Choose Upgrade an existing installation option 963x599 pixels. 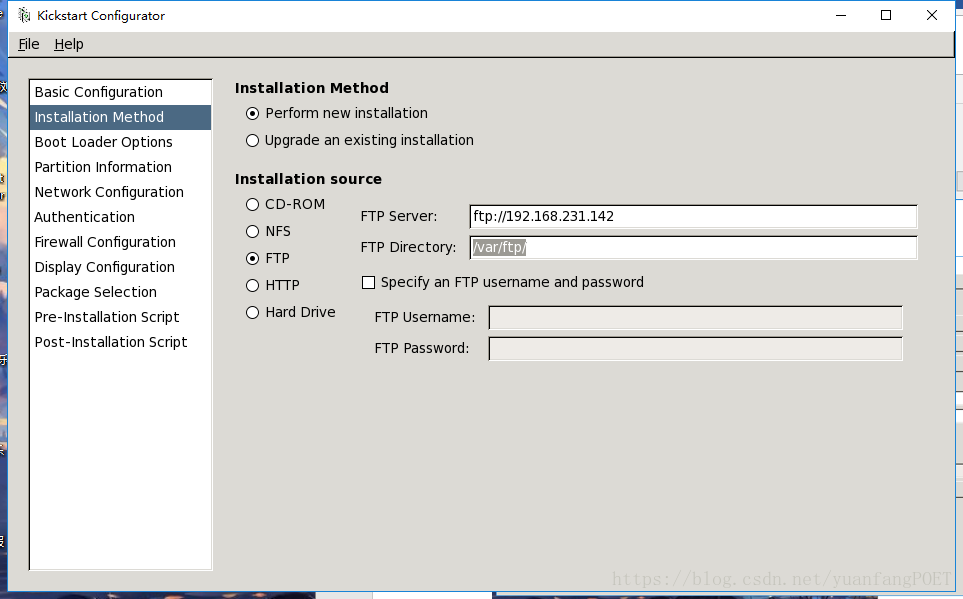pos(252,141)
